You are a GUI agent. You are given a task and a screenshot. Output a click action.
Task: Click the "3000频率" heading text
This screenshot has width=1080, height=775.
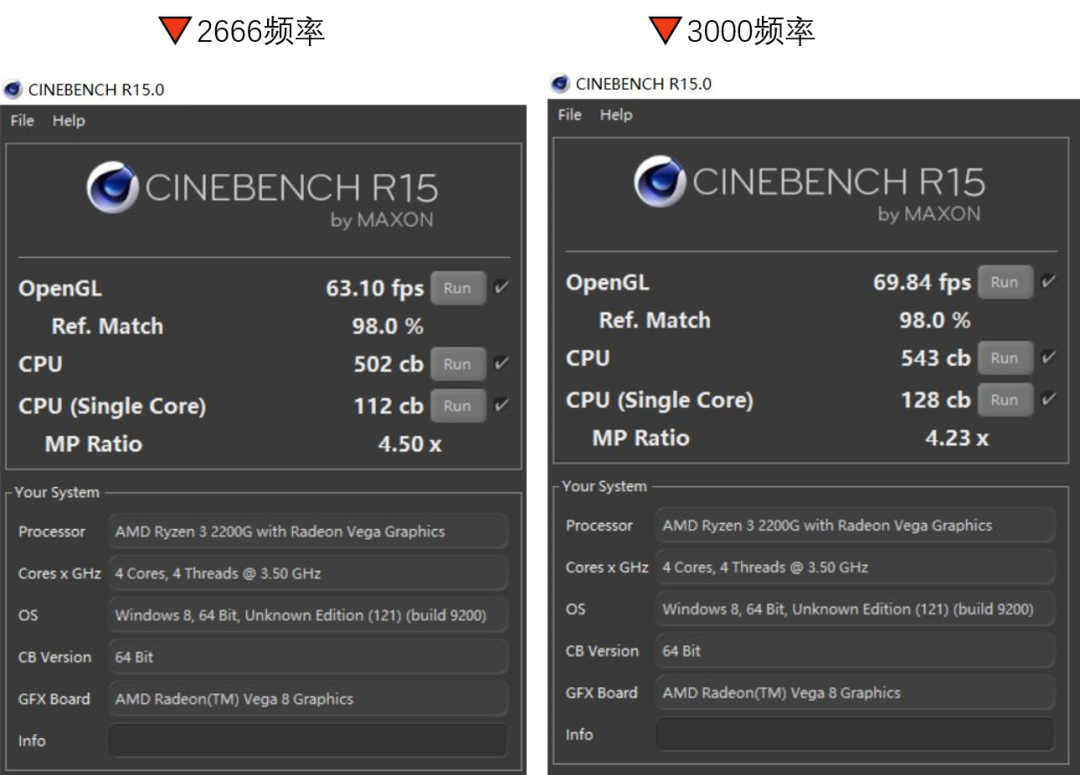point(751,31)
